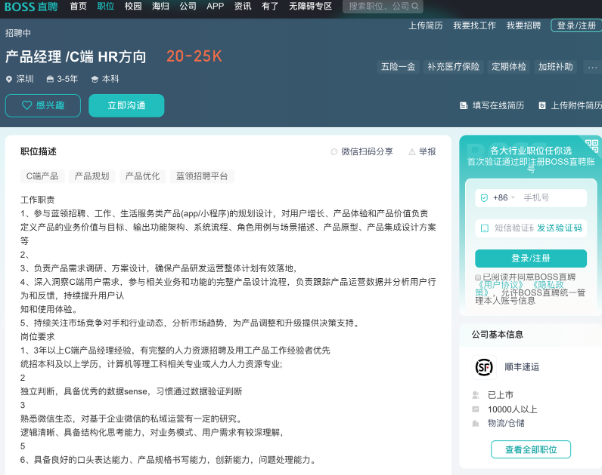The image size is (602, 475).
Task: Click the BOSS直聘 logo
Action: pos(31,7)
